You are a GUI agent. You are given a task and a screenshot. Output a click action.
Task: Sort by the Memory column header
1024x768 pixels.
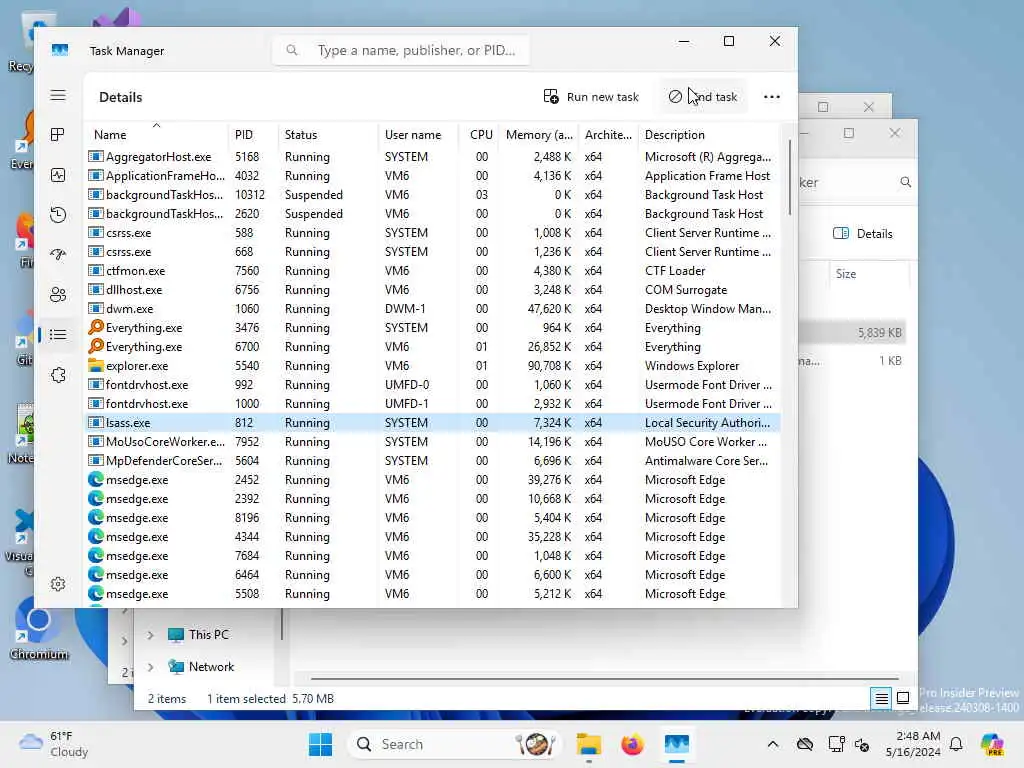(x=539, y=135)
